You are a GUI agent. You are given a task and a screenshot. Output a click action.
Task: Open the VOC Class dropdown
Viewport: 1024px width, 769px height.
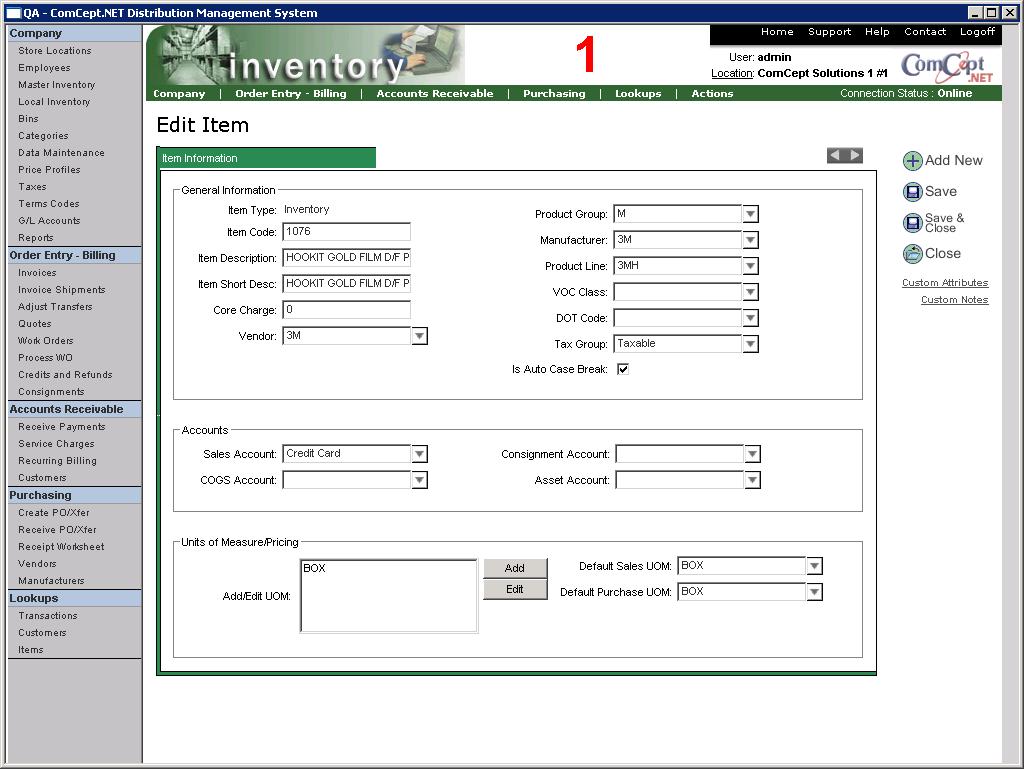tap(750, 292)
